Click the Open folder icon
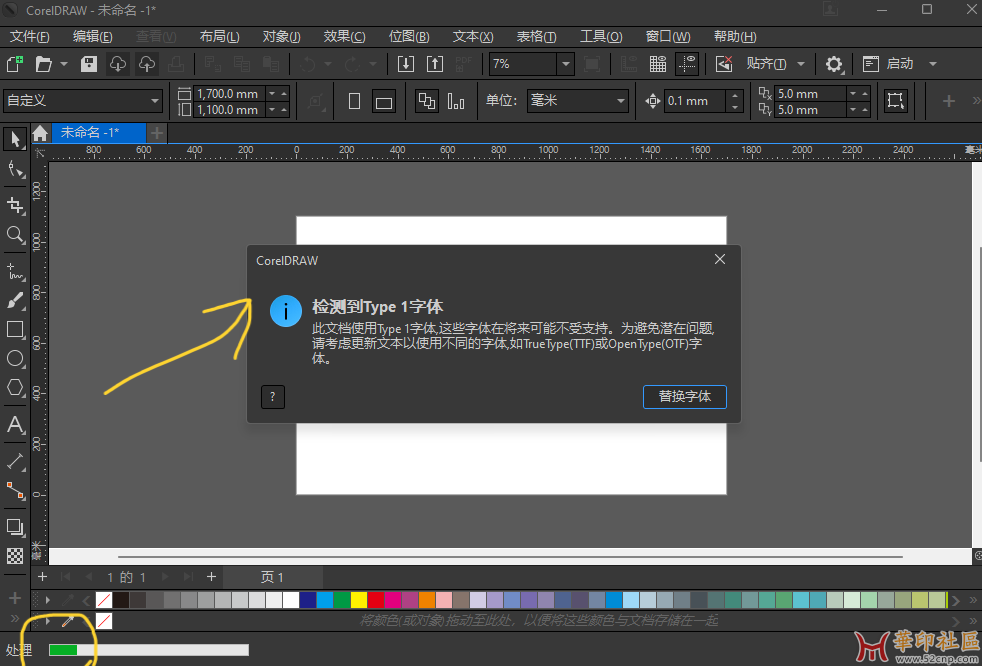This screenshot has height=666, width=982. click(x=43, y=64)
